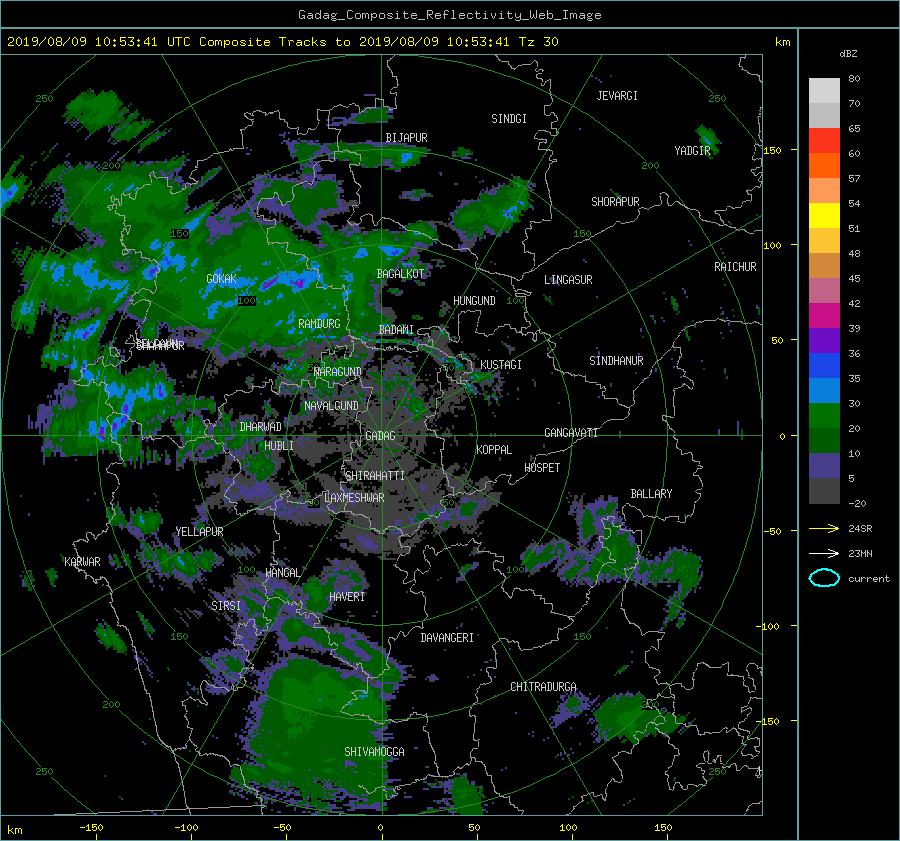Click the LAXMESHWAR label

tap(354, 498)
